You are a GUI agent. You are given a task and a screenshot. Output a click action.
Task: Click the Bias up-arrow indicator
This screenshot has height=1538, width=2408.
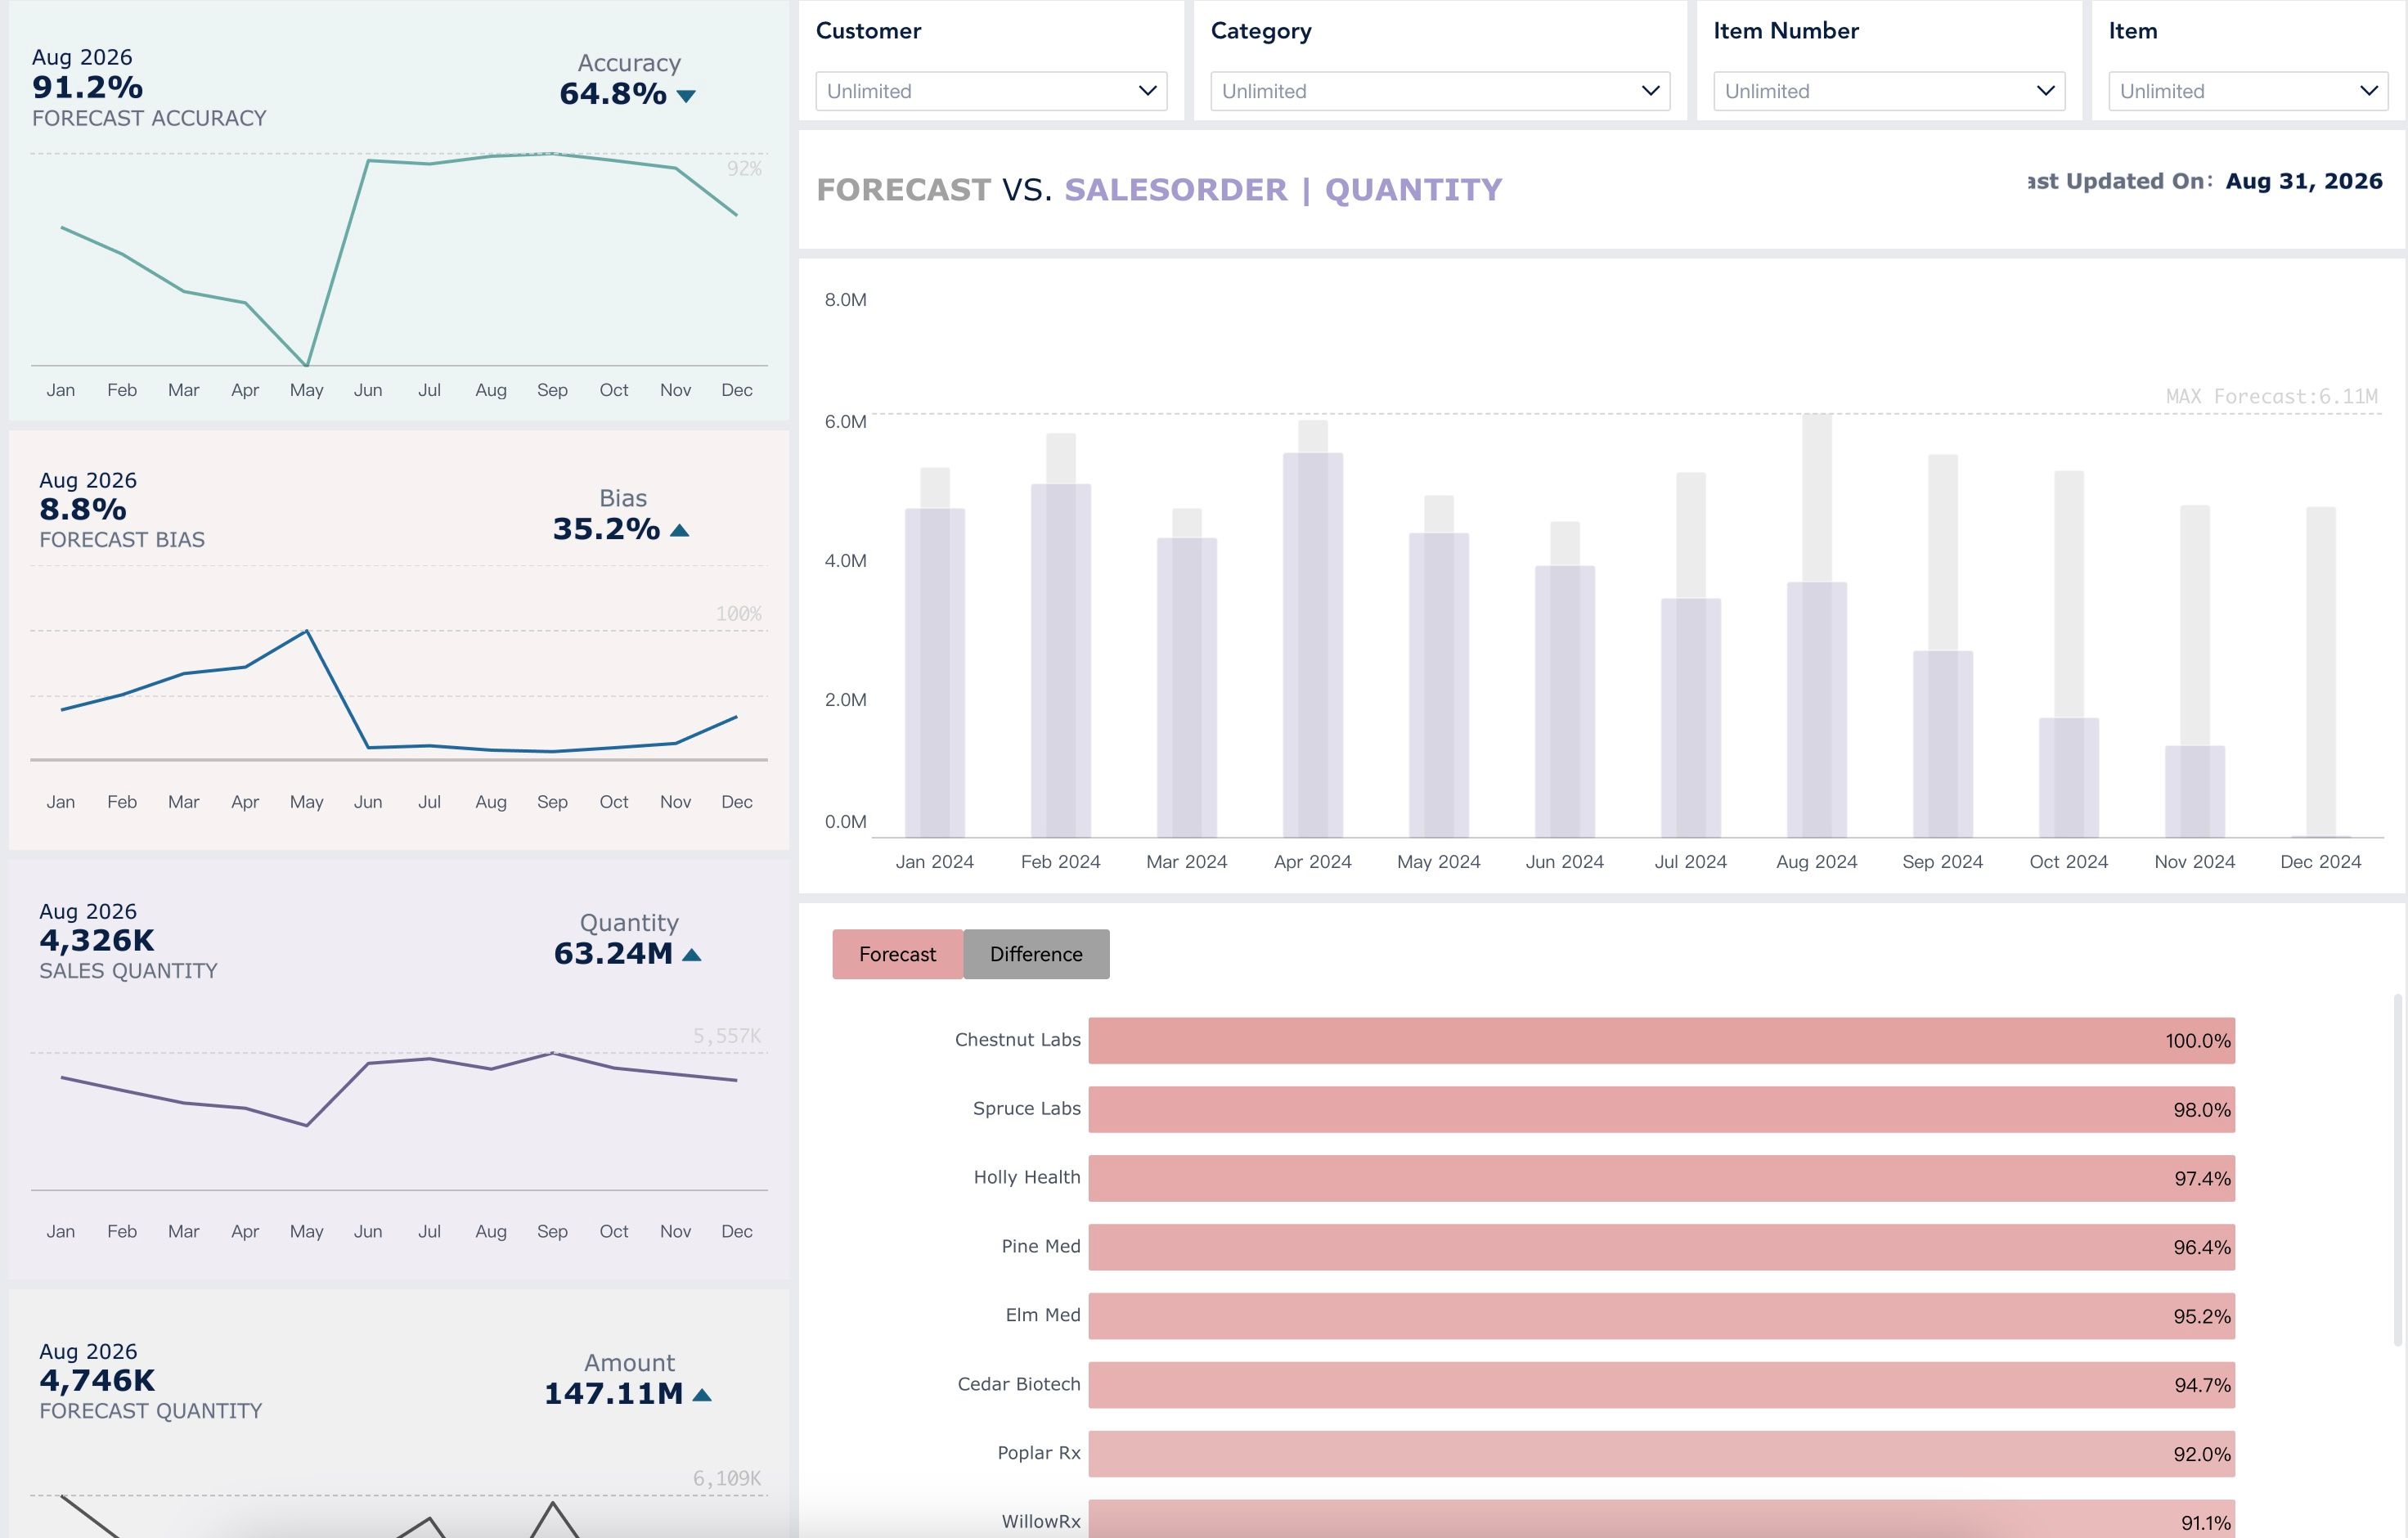click(680, 530)
